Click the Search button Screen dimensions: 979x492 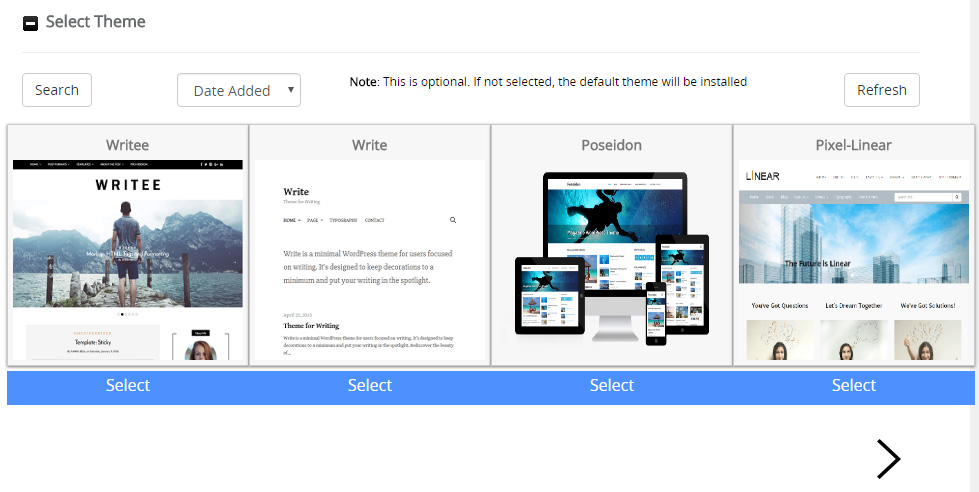[x=57, y=90]
